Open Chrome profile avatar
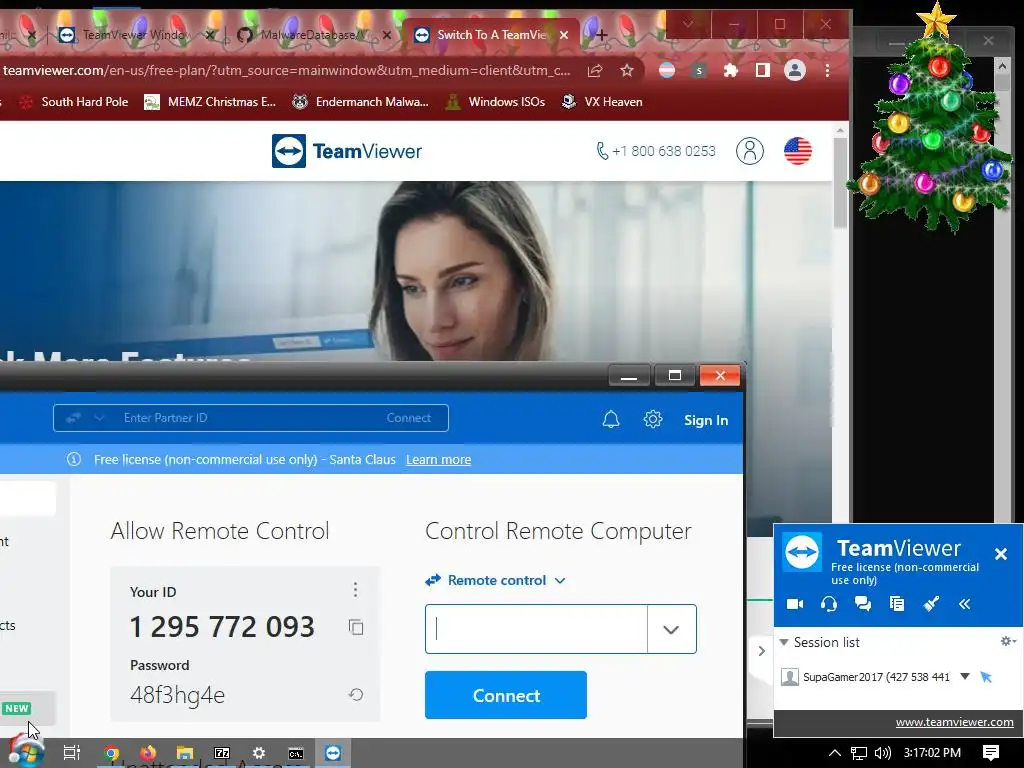This screenshot has width=1024, height=768. 795,71
